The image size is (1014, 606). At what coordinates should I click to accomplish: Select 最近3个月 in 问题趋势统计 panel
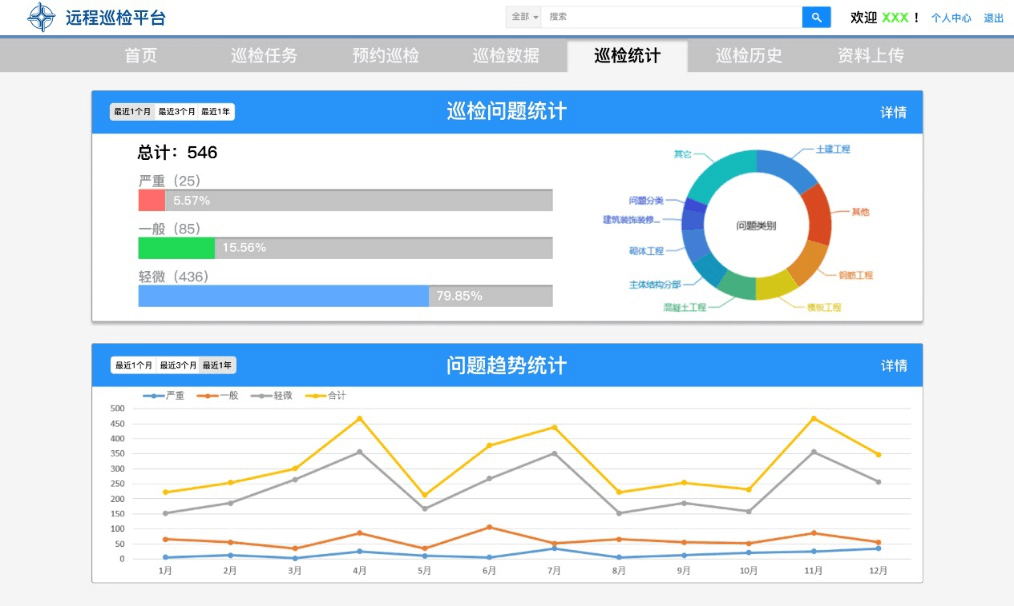point(177,366)
